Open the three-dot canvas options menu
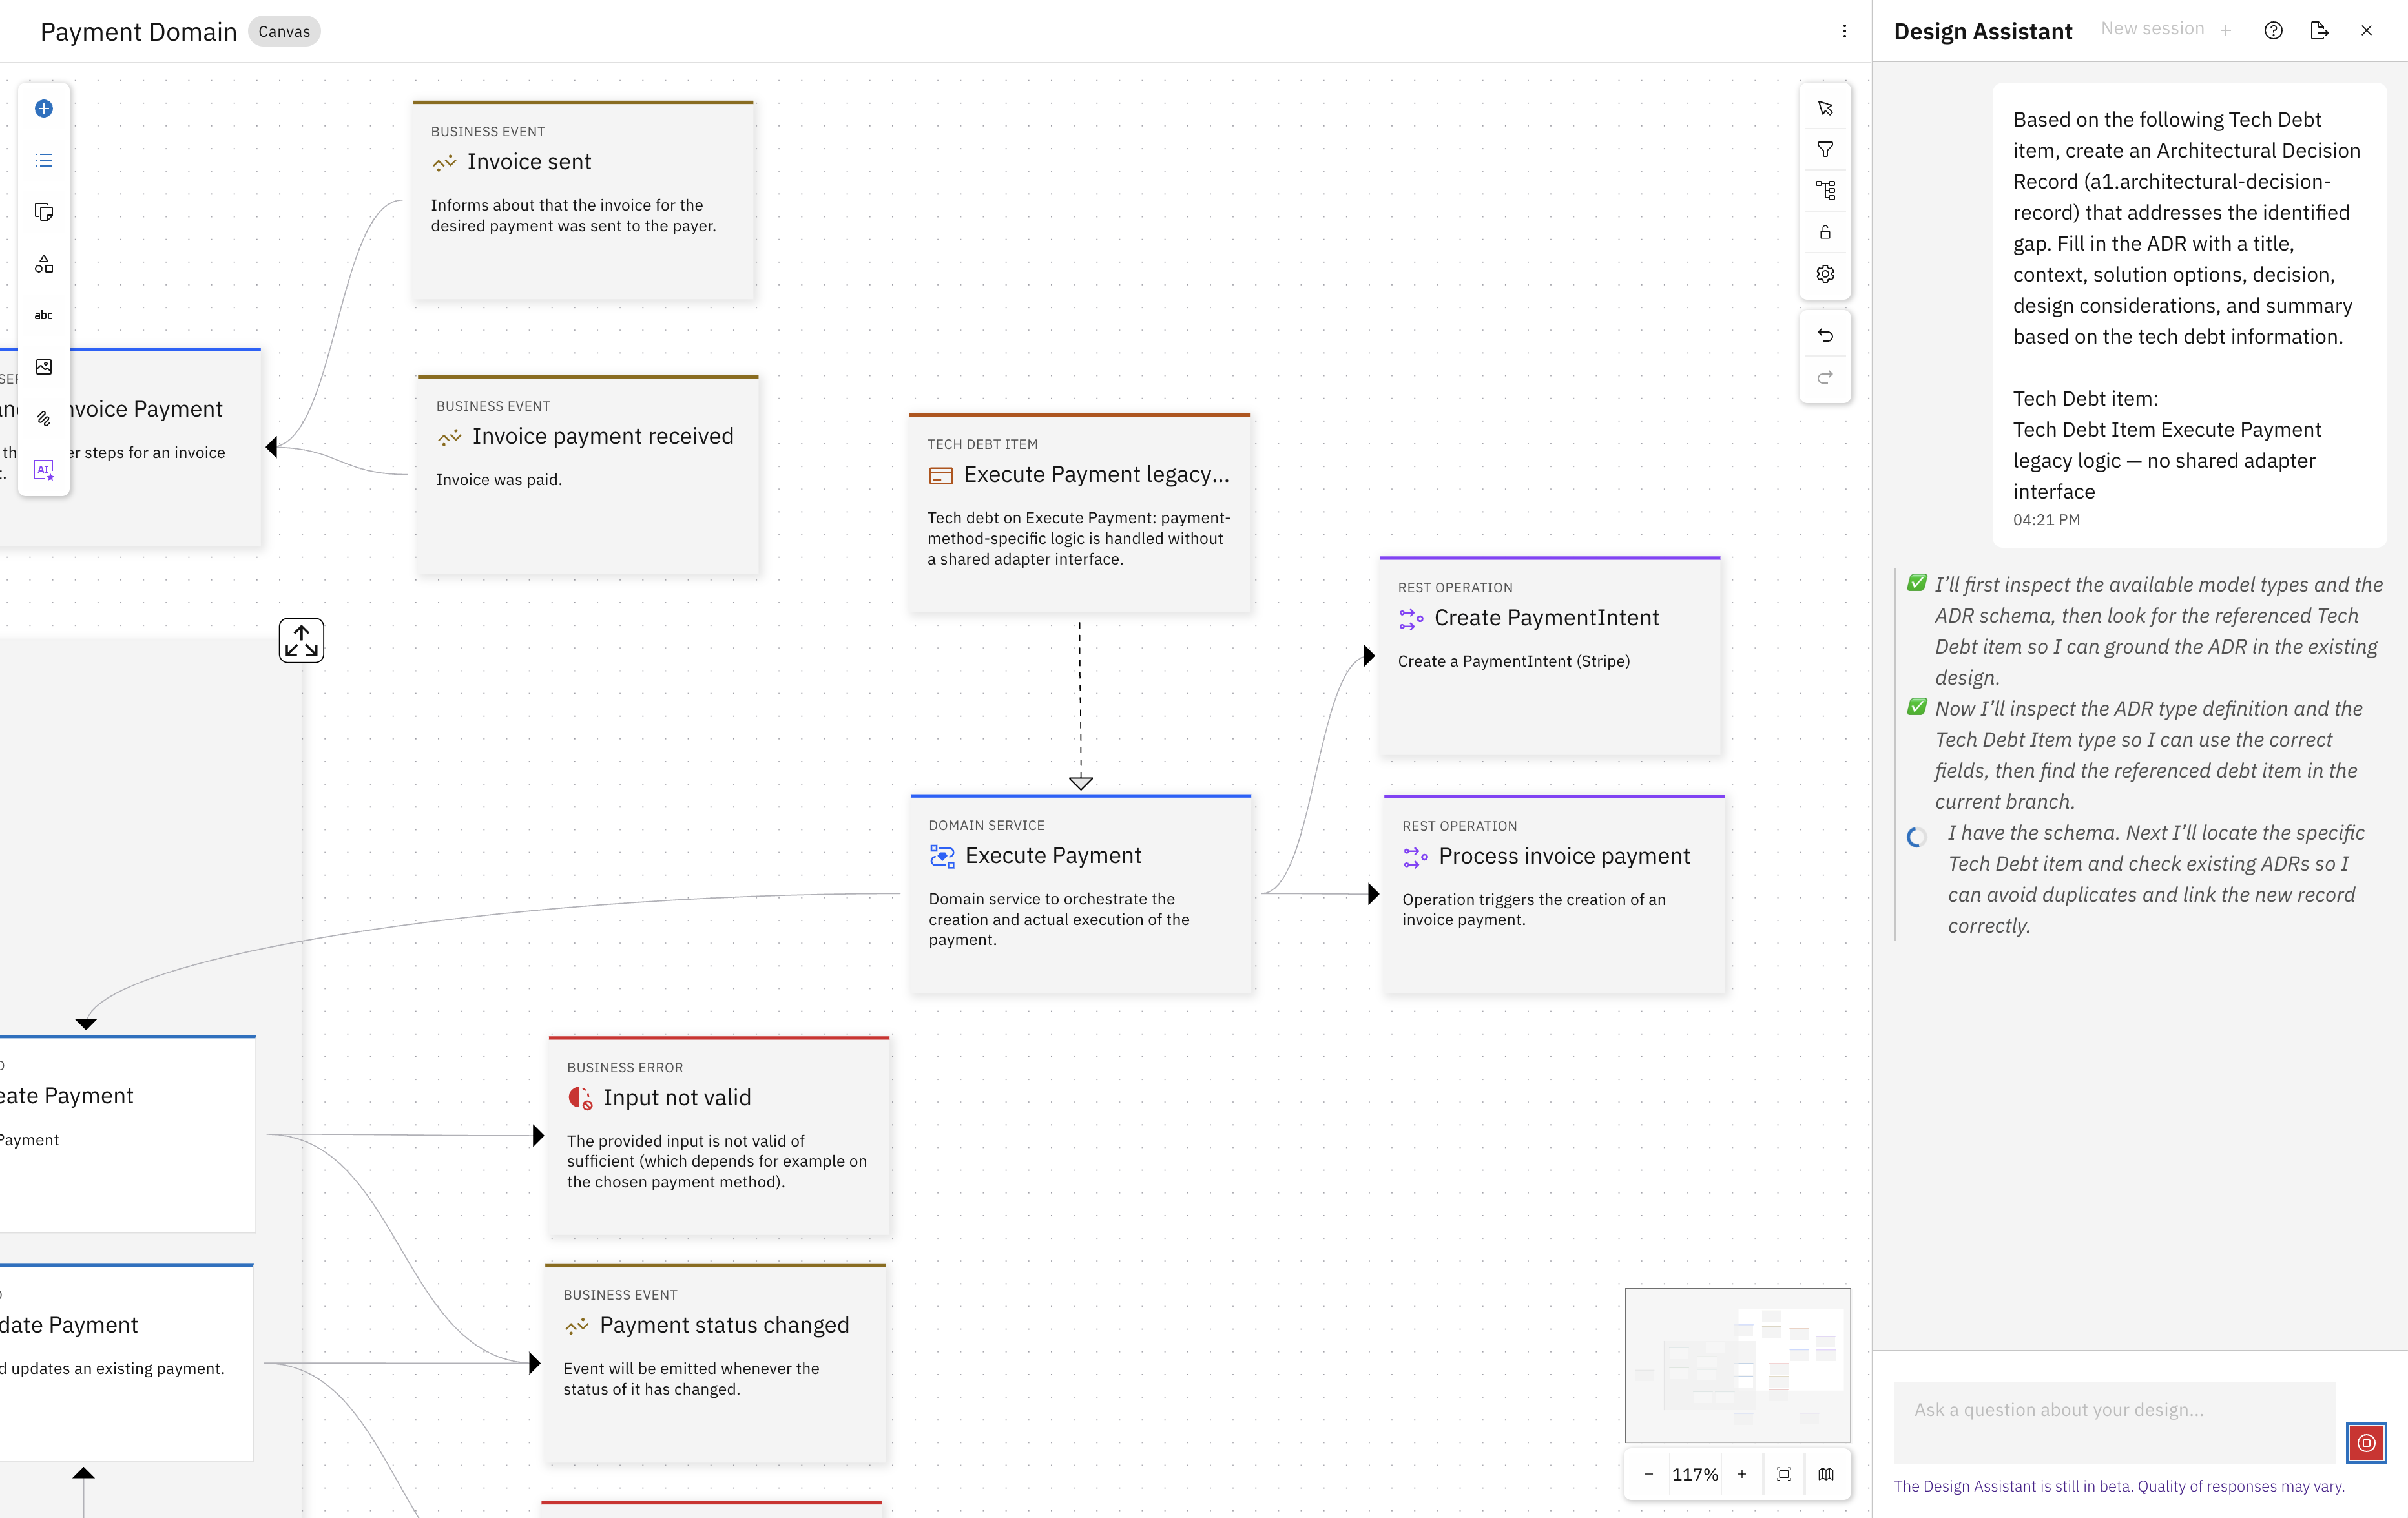This screenshot has width=2408, height=1518. (1845, 31)
